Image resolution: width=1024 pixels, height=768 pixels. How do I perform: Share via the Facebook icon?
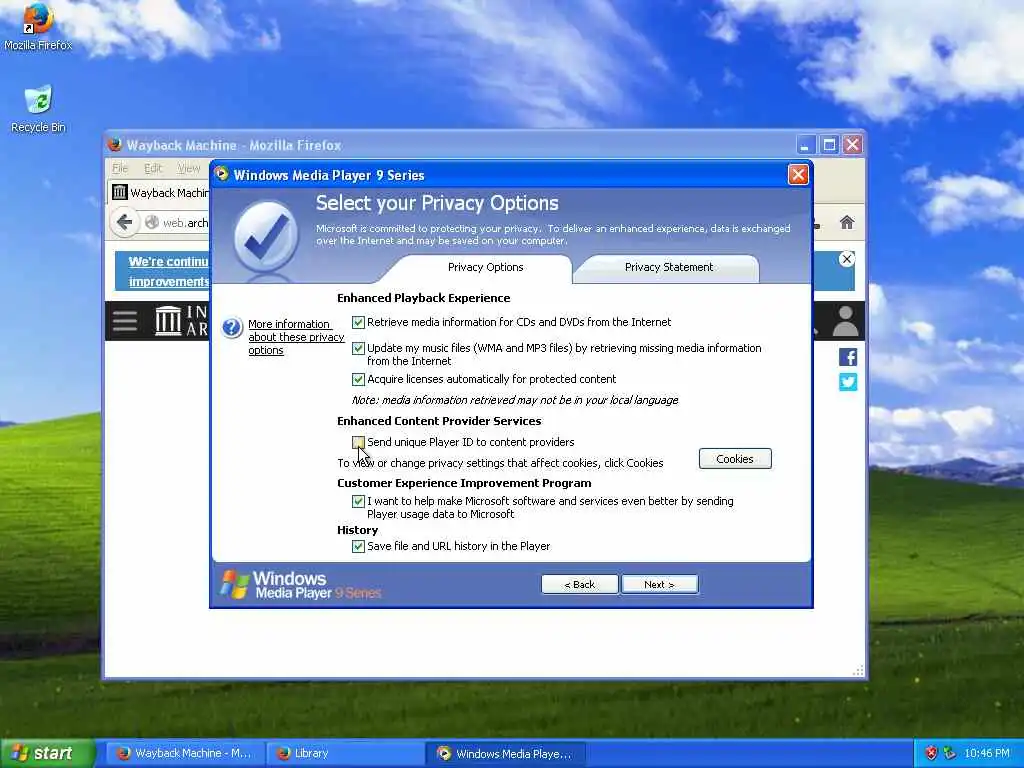(848, 357)
